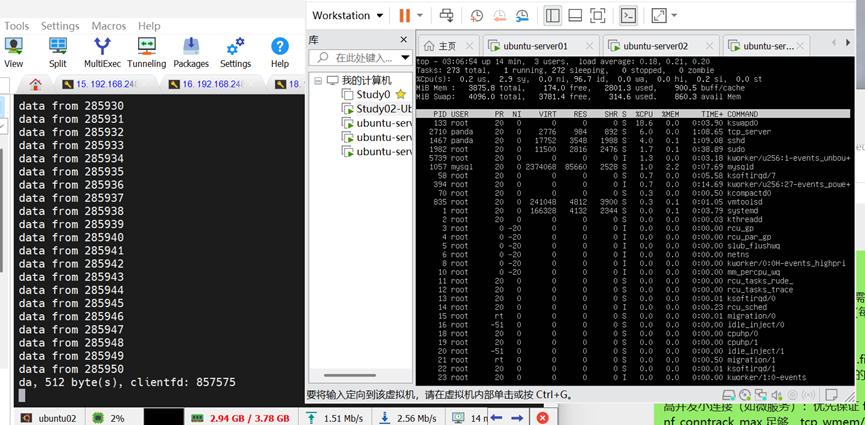This screenshot has height=425, width=865.
Task: Click the Tunneling toolbar icon
Action: (x=146, y=52)
